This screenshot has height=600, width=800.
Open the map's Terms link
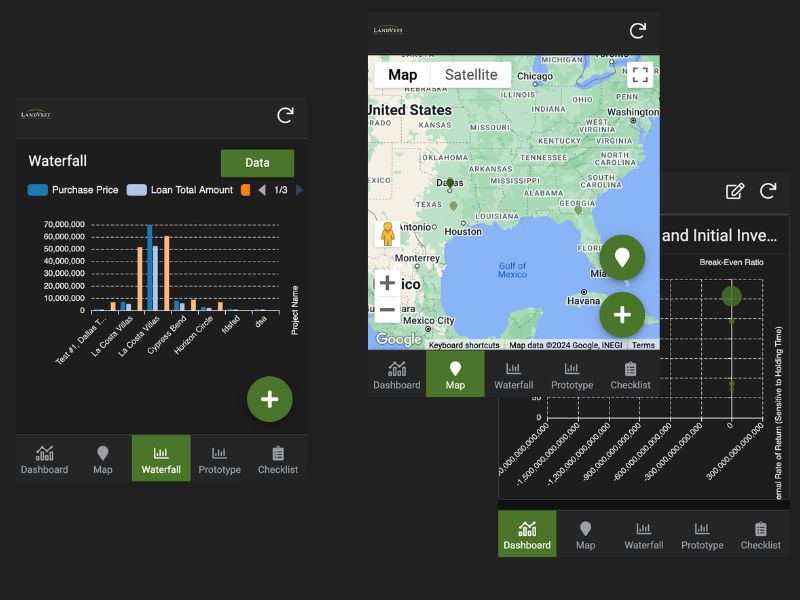(643, 345)
